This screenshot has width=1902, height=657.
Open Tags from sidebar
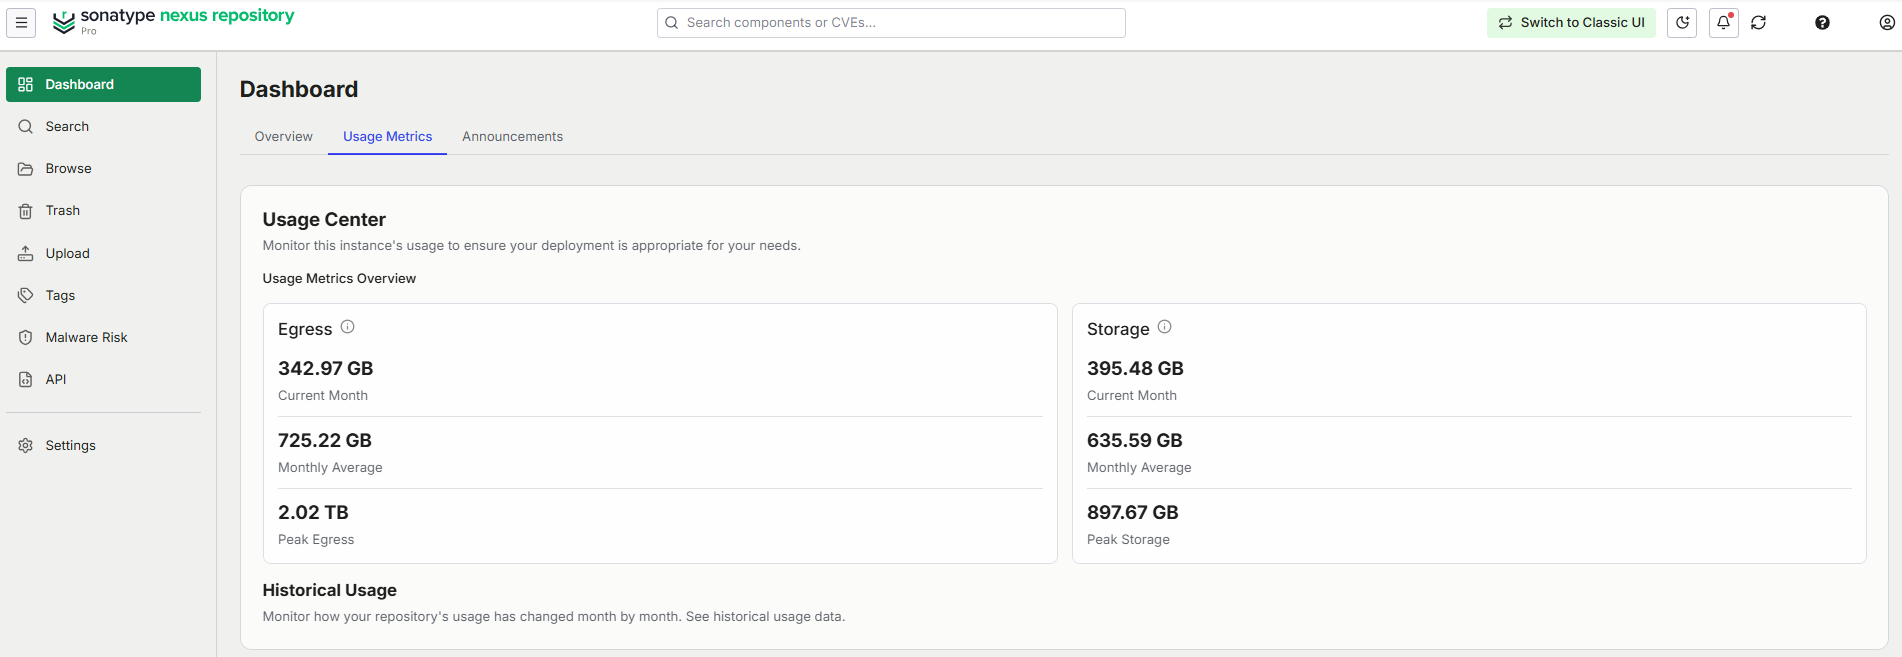[103, 296]
